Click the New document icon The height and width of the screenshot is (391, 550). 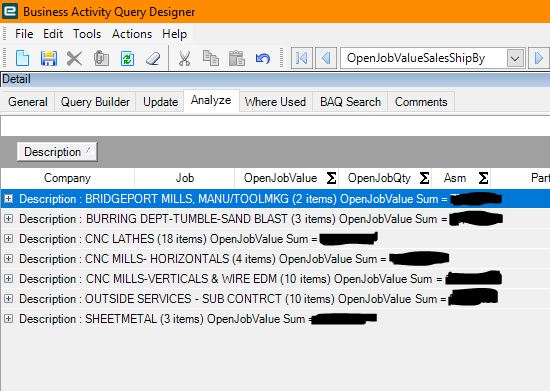pos(22,58)
